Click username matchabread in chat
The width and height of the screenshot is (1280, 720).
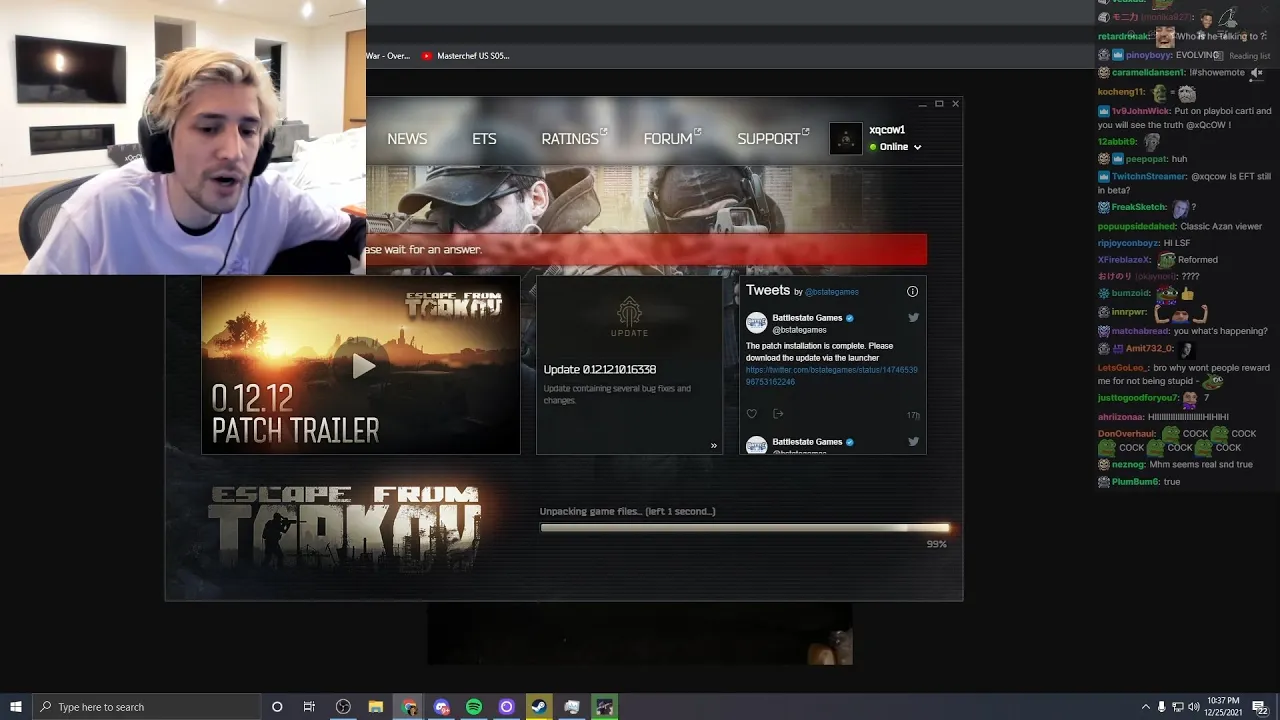(1140, 331)
